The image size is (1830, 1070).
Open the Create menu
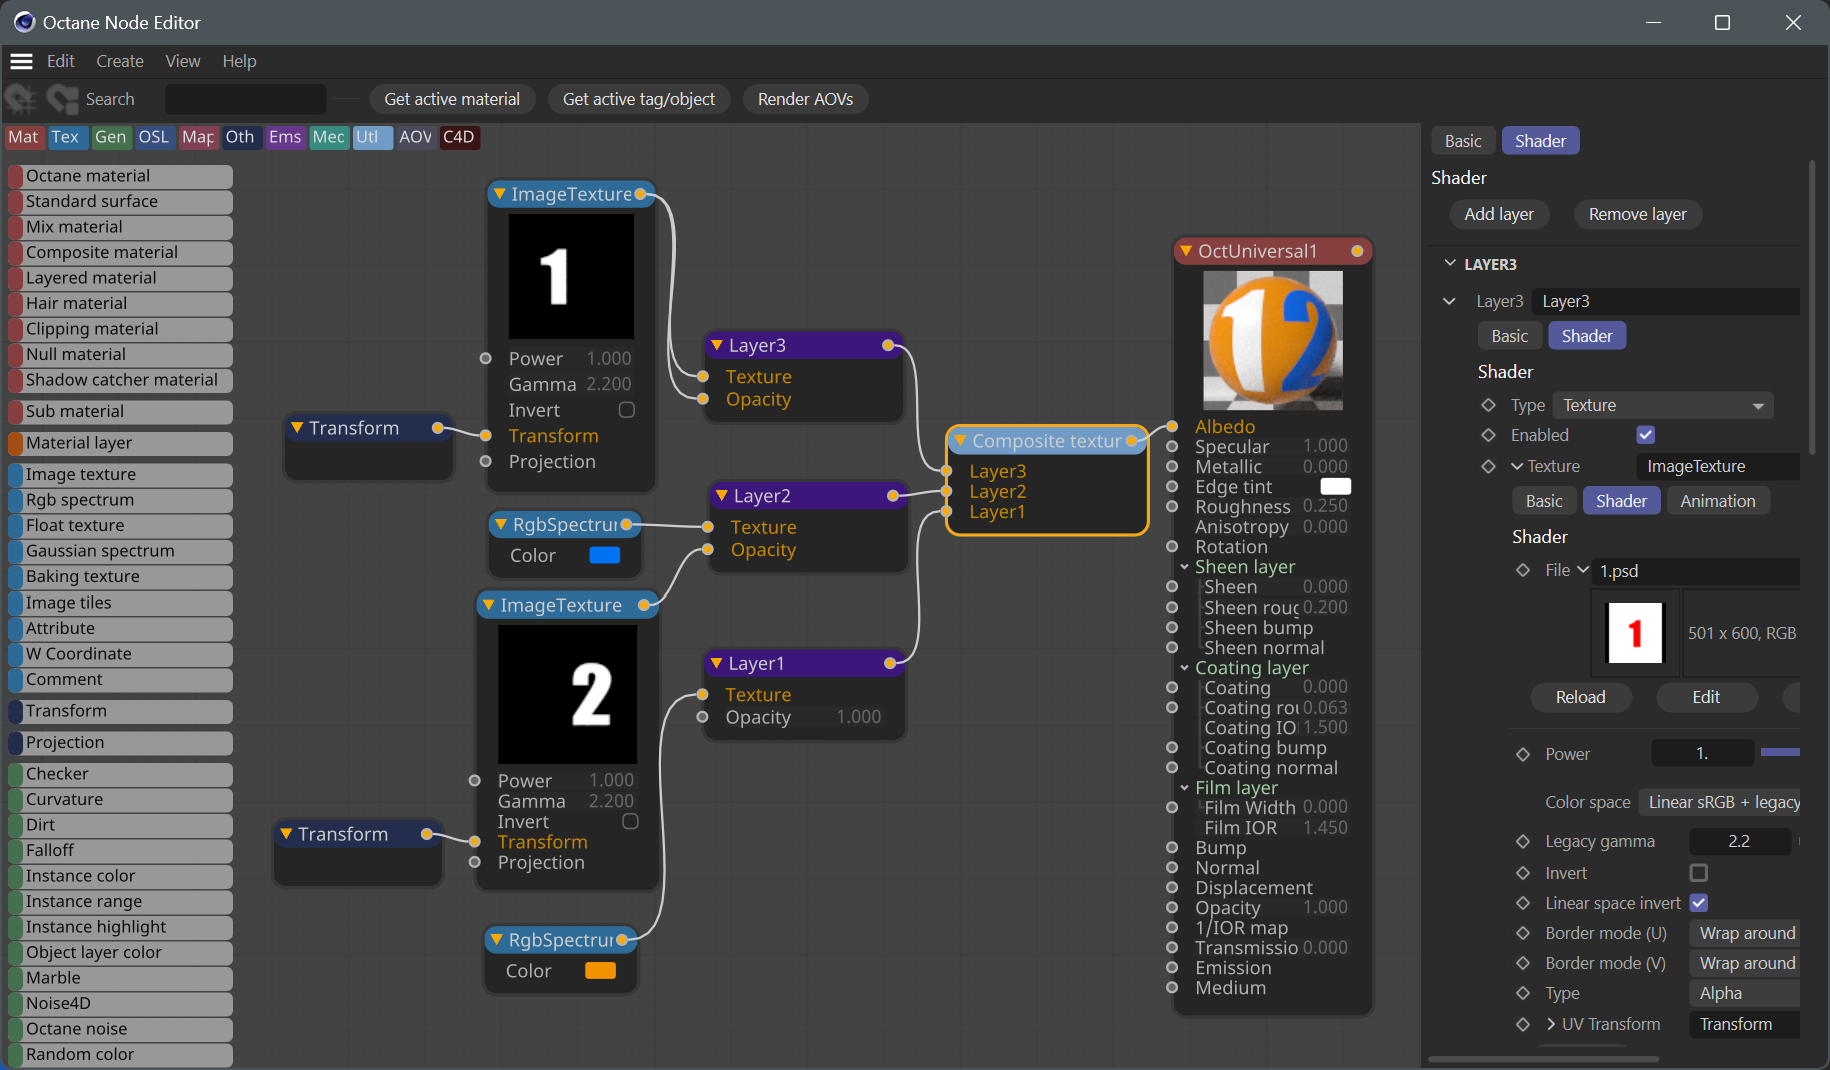tap(119, 61)
